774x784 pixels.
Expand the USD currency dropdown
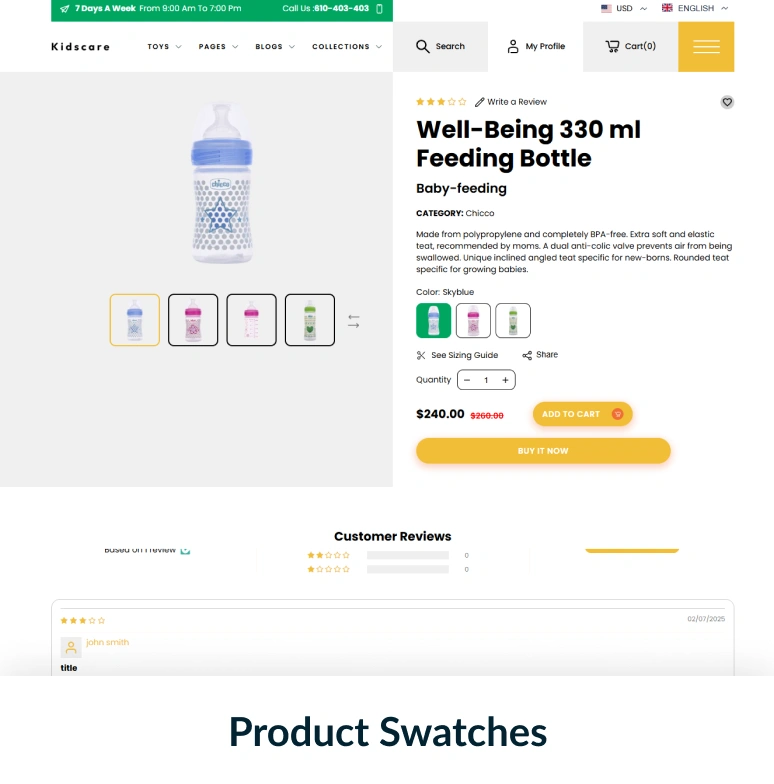pos(624,8)
